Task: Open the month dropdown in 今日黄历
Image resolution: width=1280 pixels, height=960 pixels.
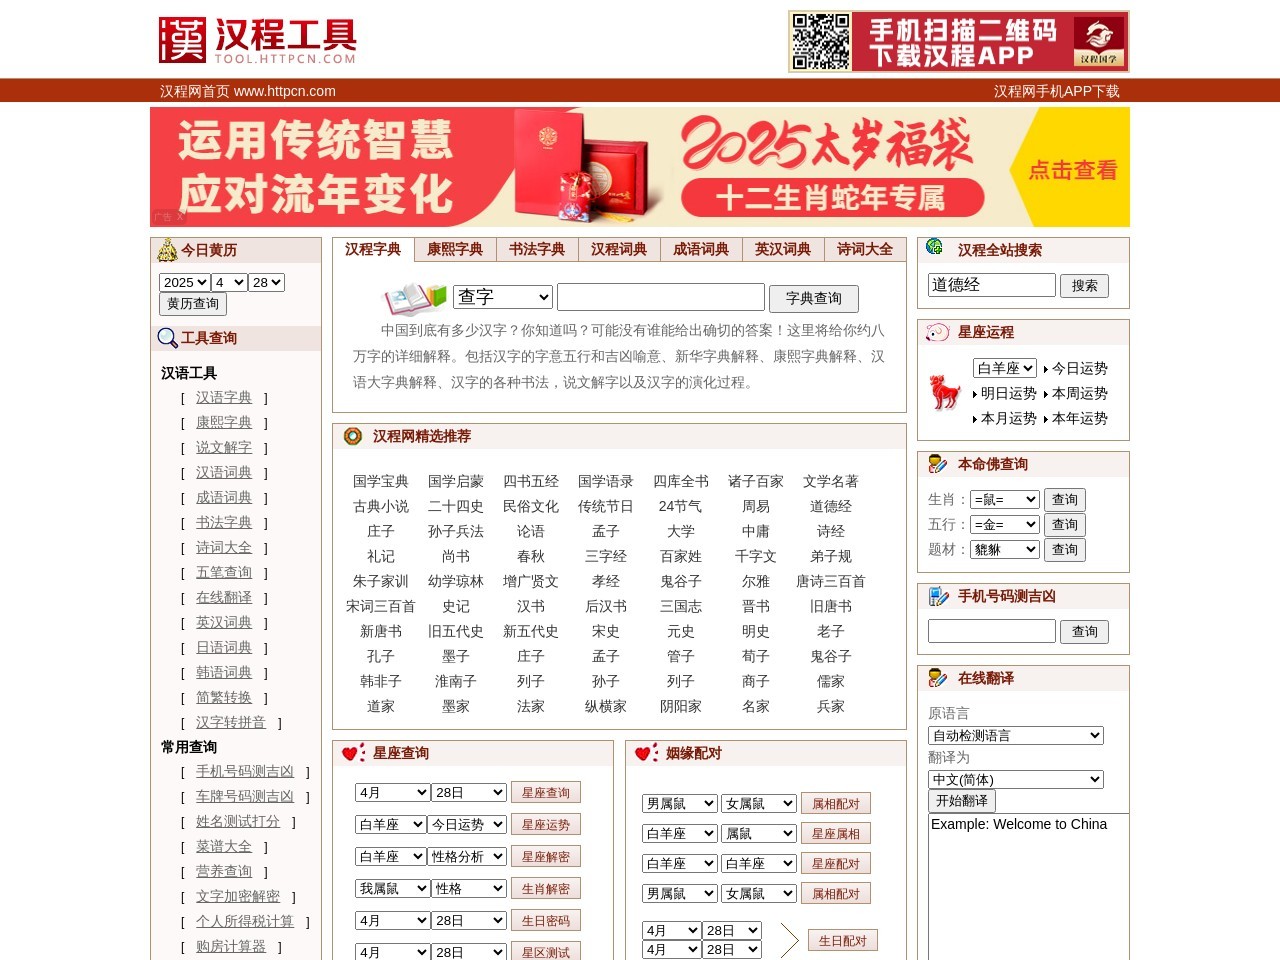Action: (229, 283)
